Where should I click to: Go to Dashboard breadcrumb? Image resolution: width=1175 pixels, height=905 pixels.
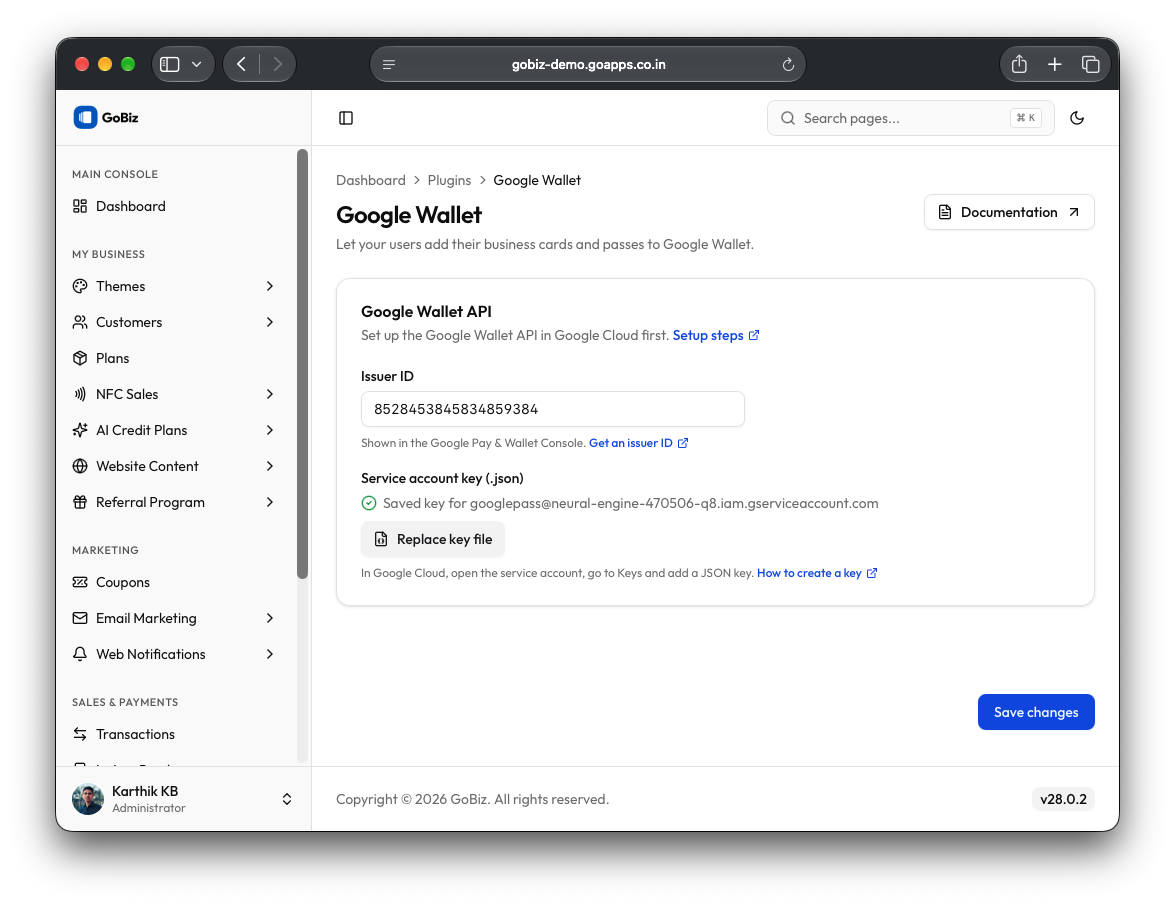[371, 181]
